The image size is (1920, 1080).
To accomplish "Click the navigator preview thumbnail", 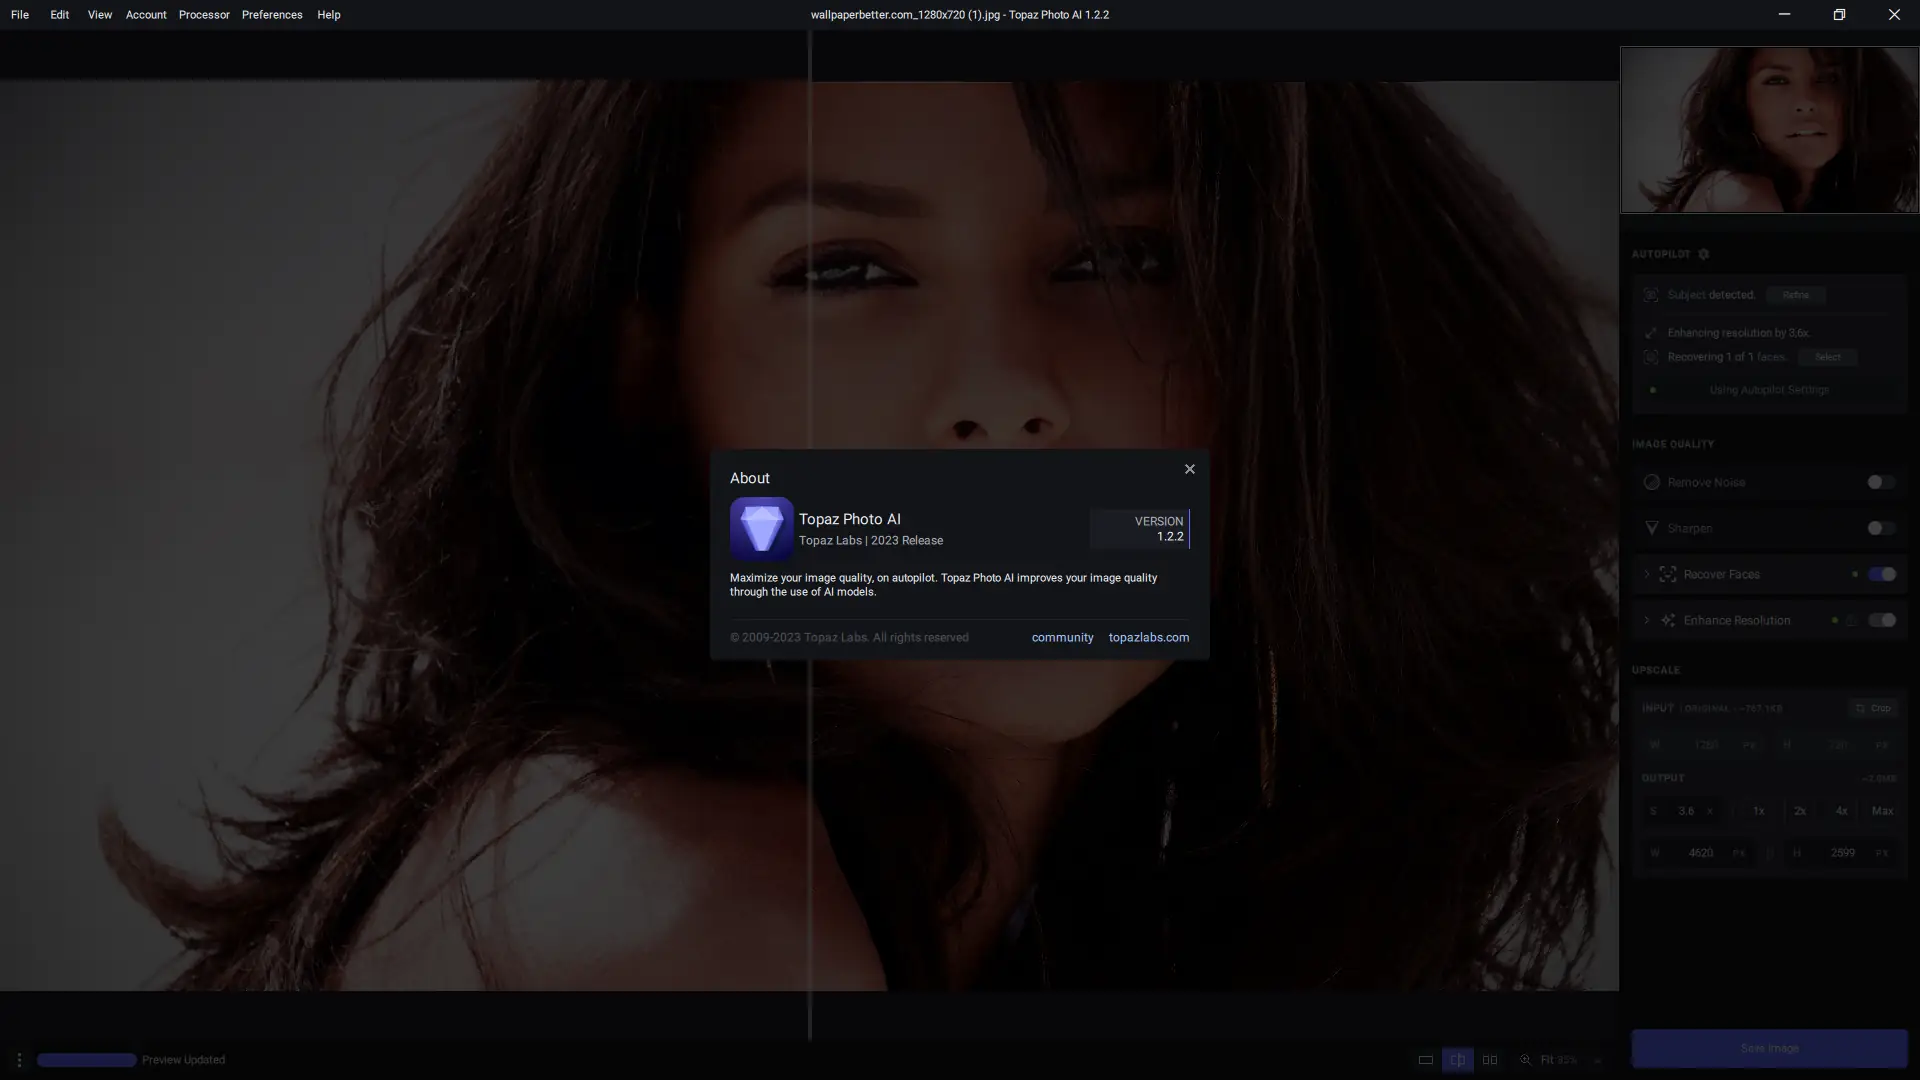I will 1769,130.
